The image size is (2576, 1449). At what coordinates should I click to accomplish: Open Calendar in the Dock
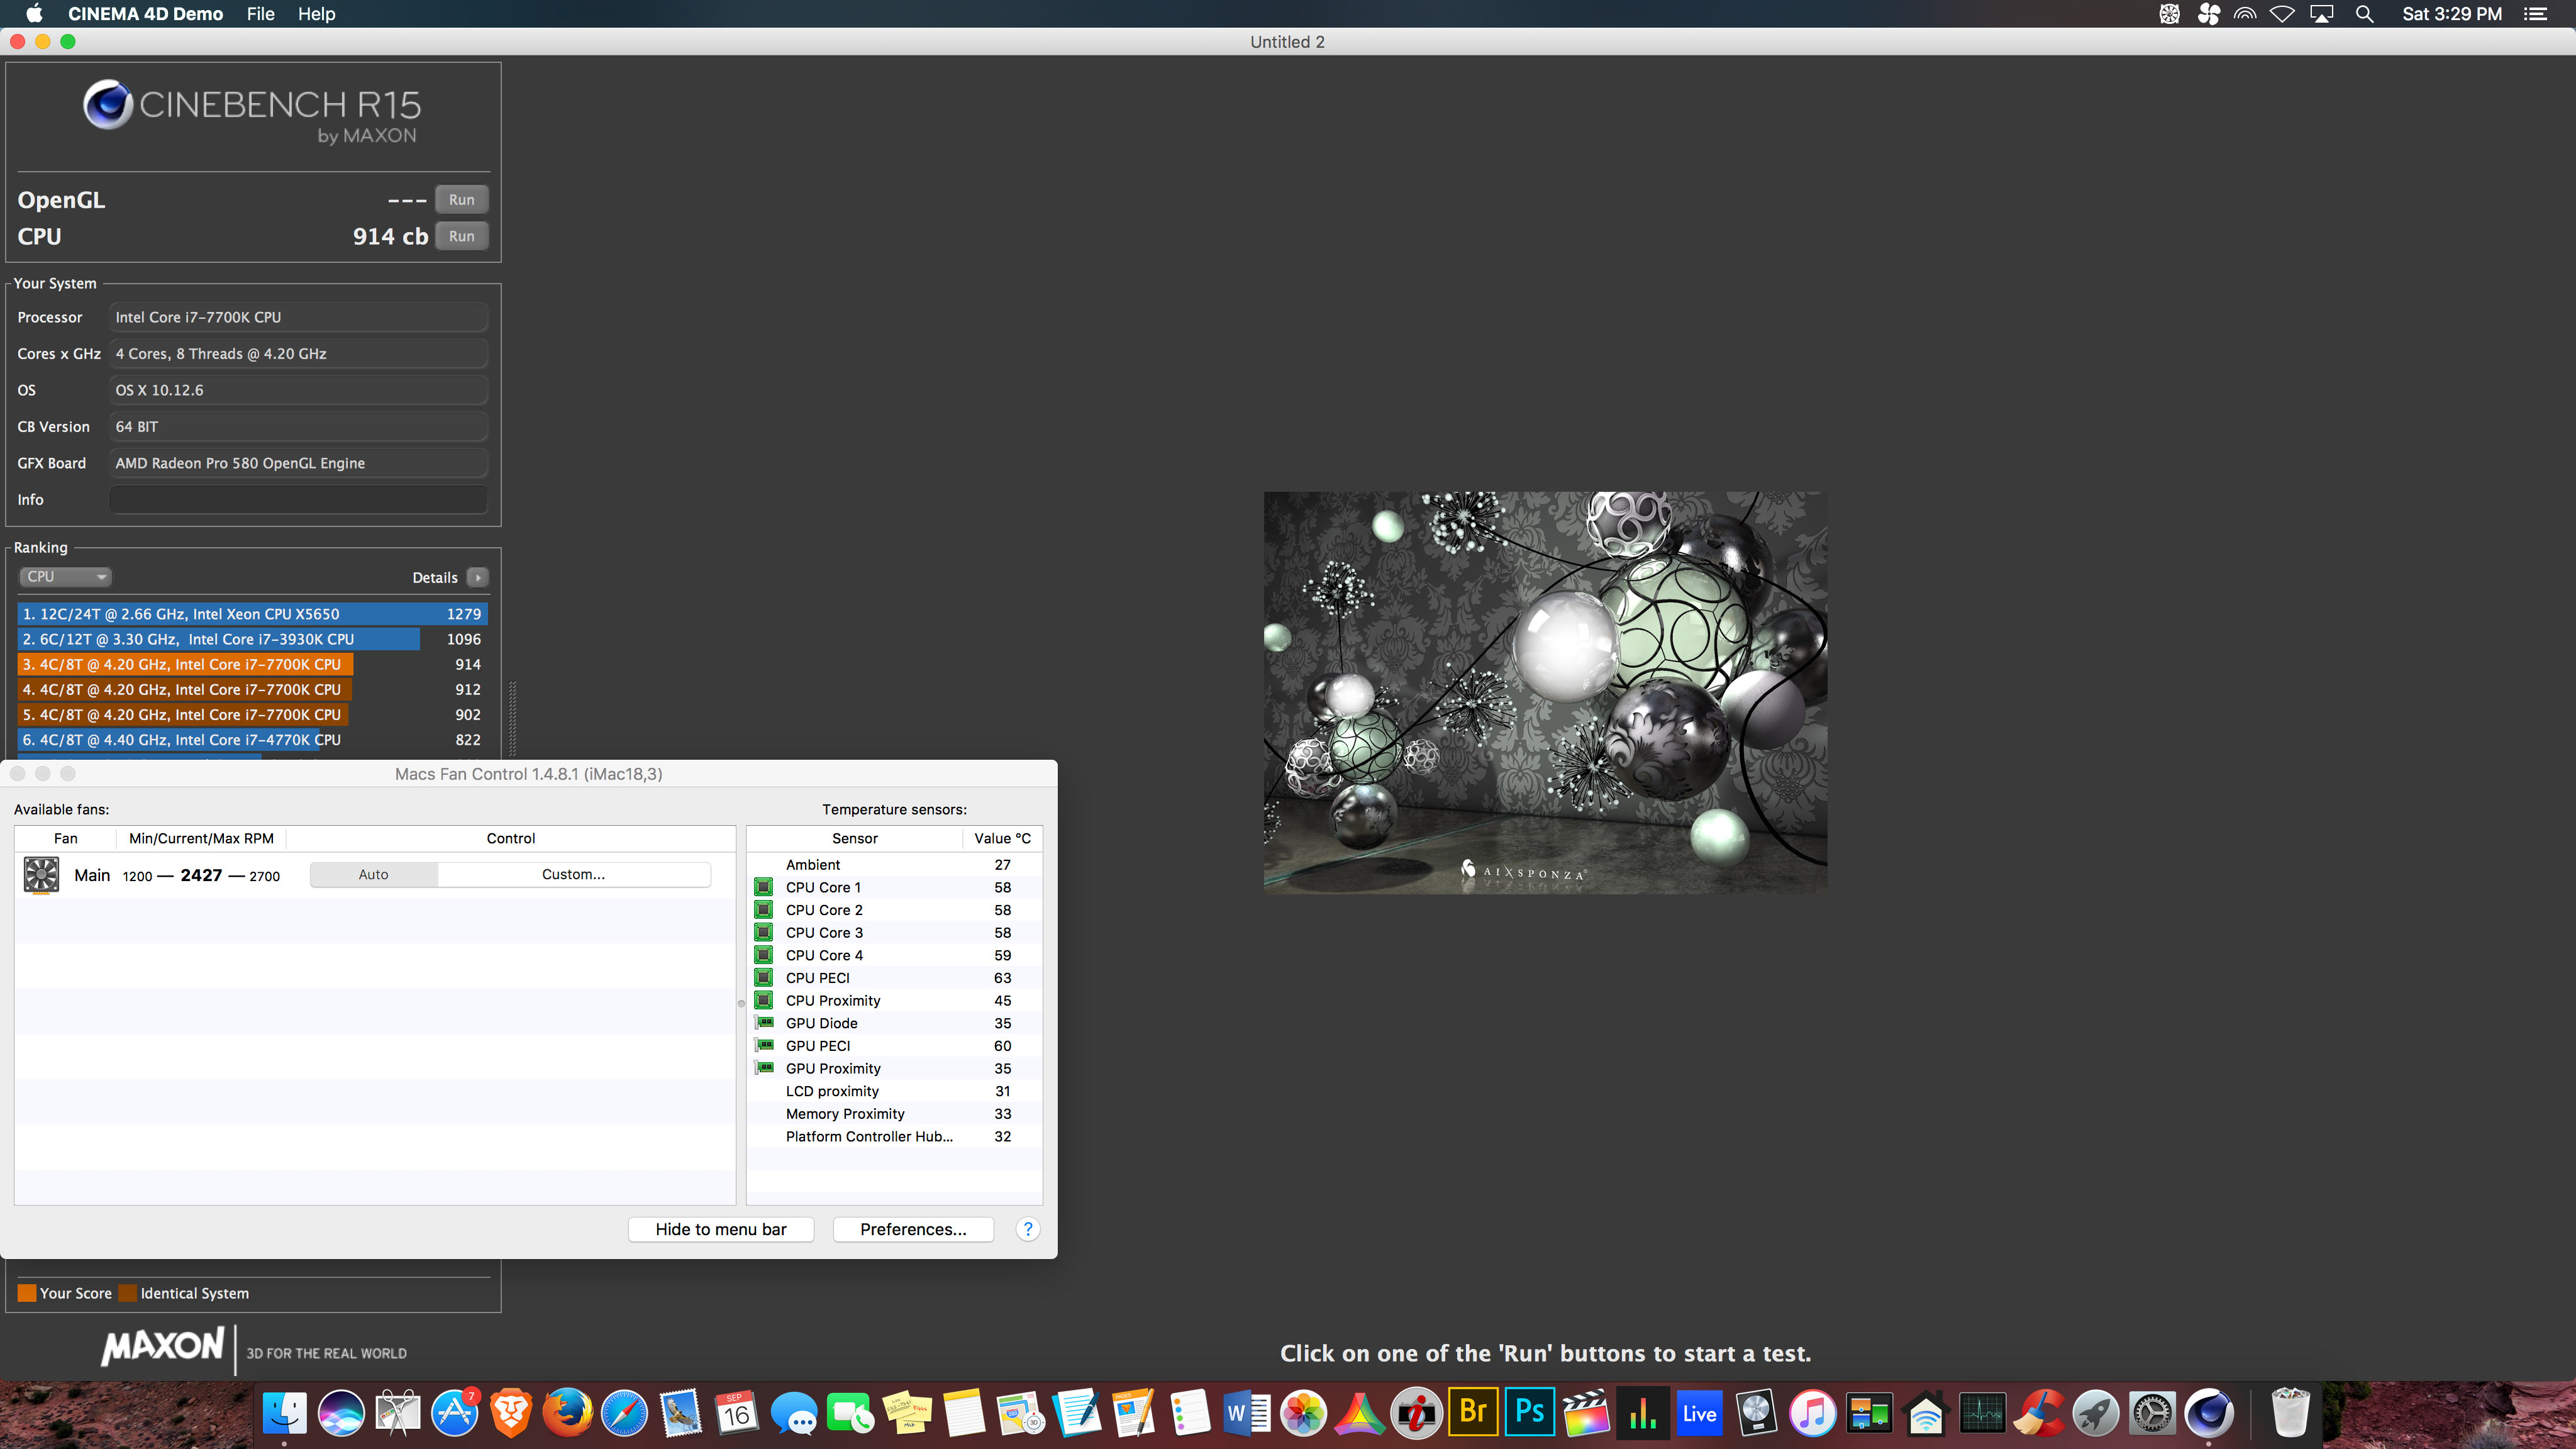tap(737, 1413)
